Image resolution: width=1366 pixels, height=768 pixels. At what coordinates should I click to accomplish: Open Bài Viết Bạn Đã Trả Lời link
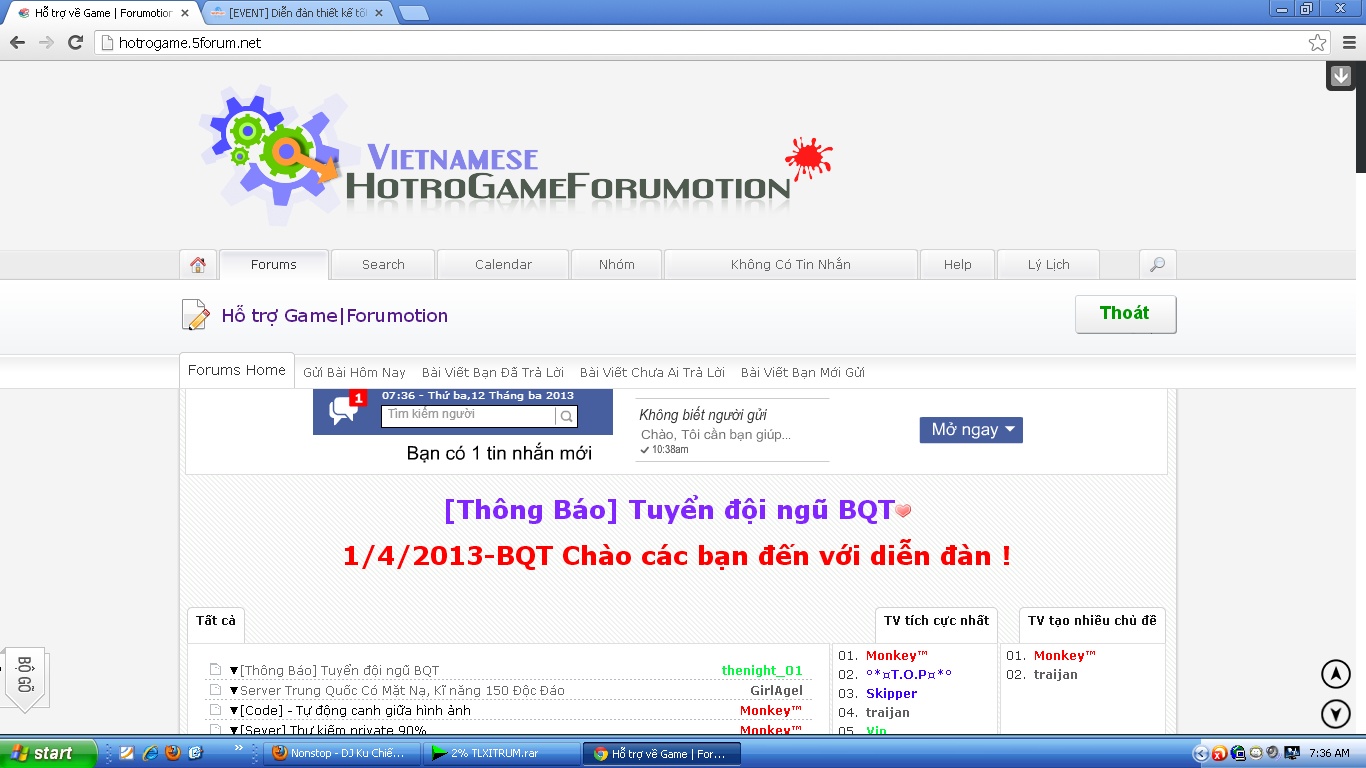point(493,372)
